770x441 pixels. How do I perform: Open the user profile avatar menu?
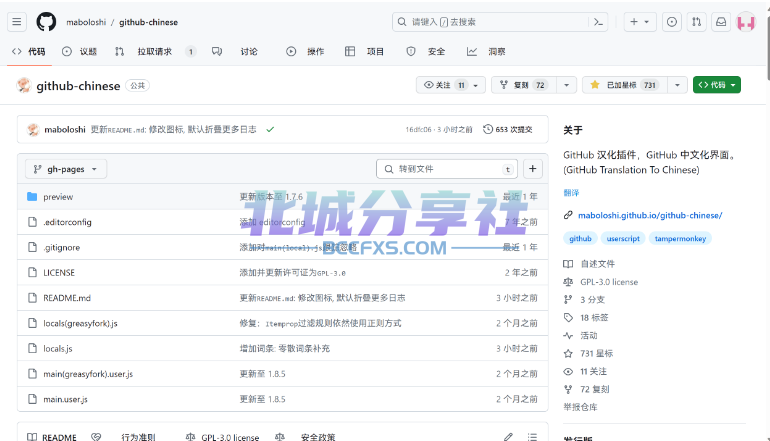pyautogui.click(x=746, y=22)
